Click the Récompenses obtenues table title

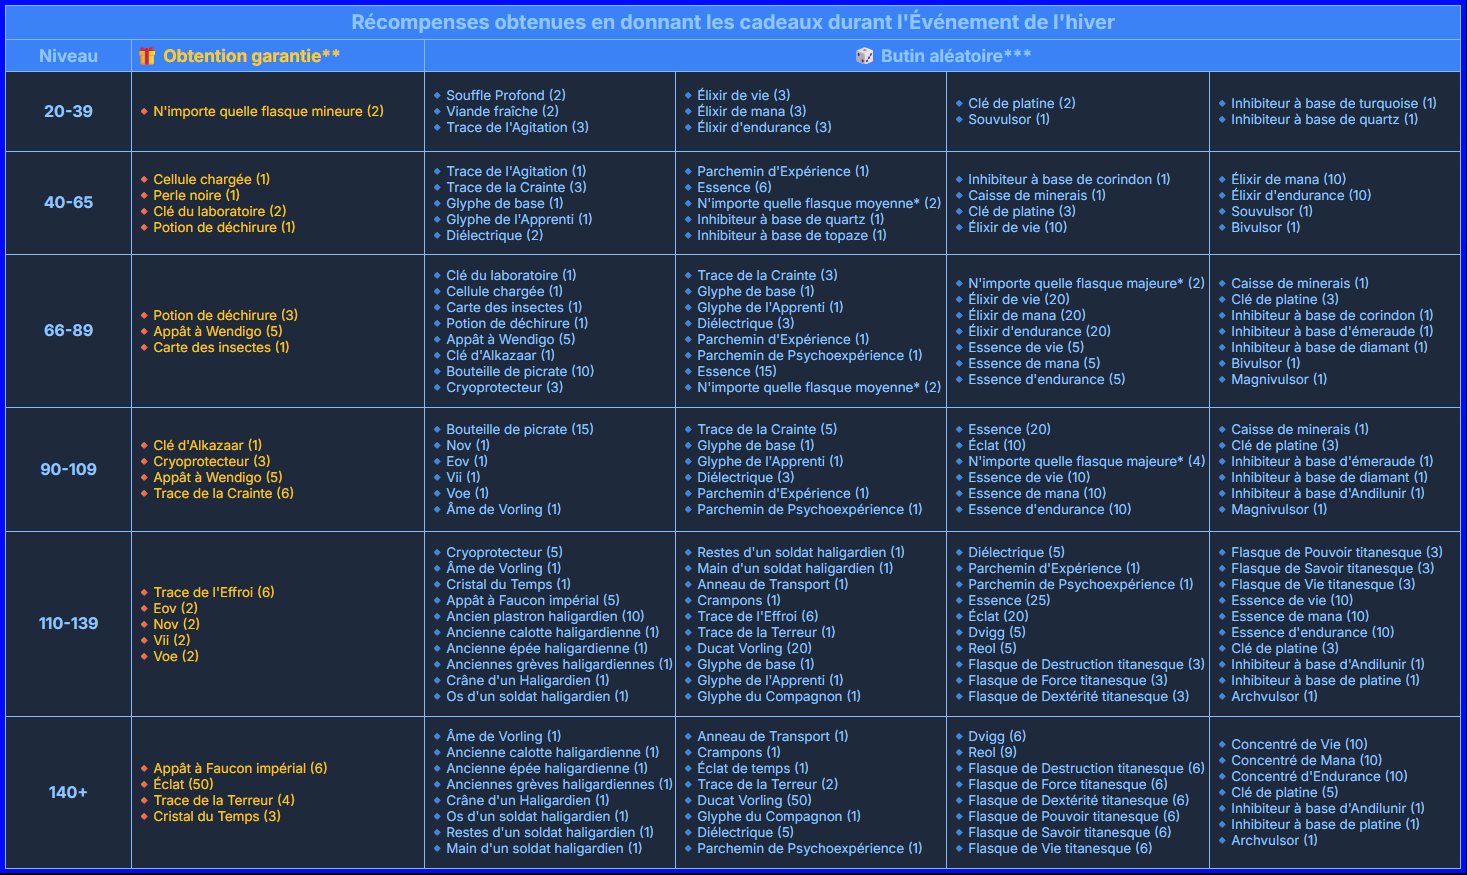coord(733,22)
